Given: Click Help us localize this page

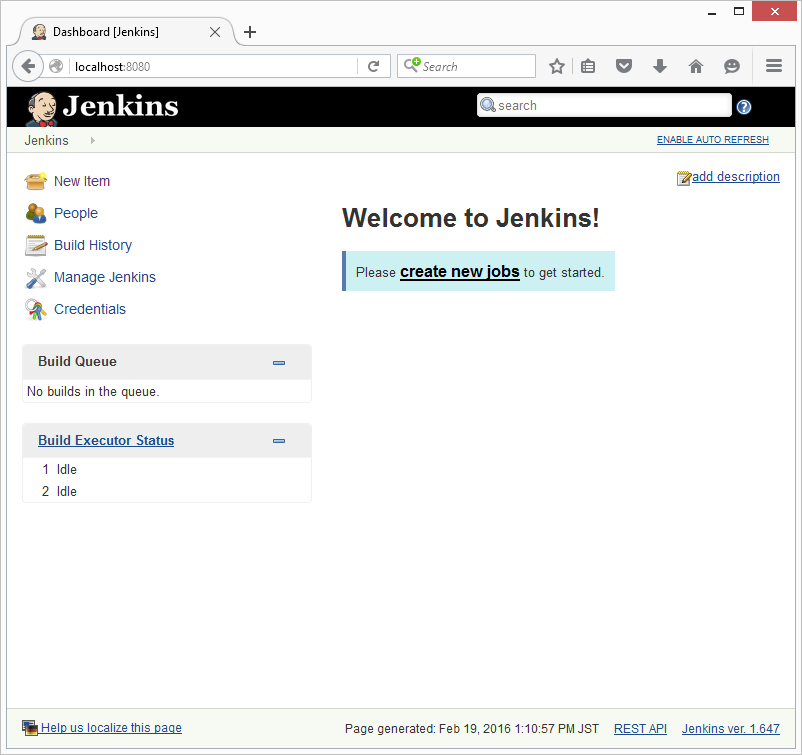Looking at the screenshot, I should coord(111,728).
